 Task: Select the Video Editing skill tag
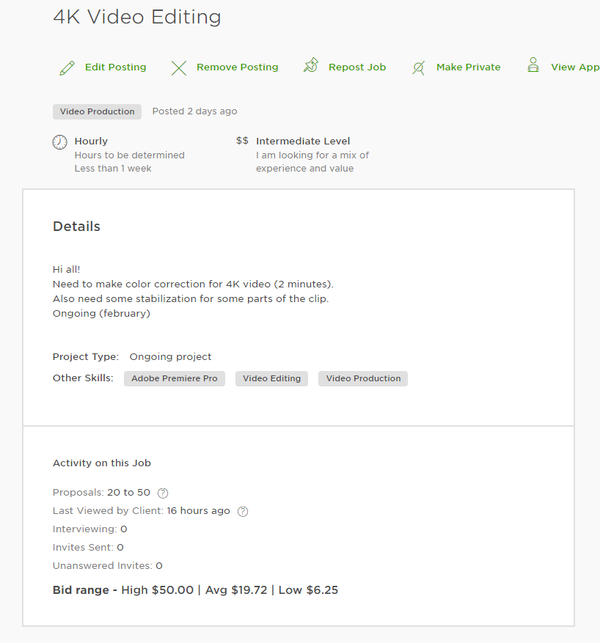(272, 379)
